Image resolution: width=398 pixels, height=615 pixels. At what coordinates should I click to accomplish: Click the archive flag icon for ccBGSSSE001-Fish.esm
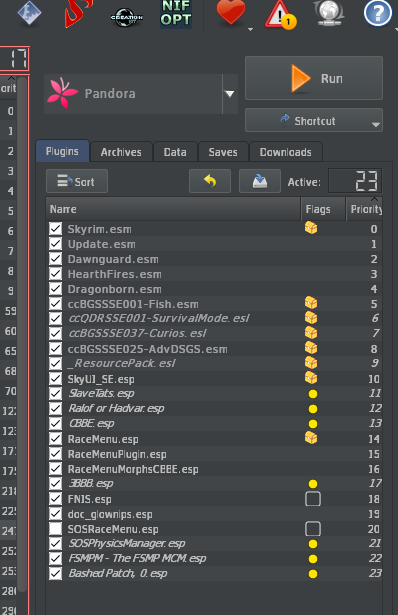[x=311, y=303]
